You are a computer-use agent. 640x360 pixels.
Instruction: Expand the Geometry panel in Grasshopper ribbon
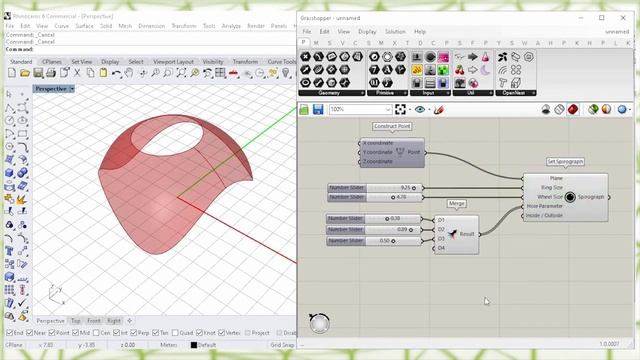pos(362,93)
